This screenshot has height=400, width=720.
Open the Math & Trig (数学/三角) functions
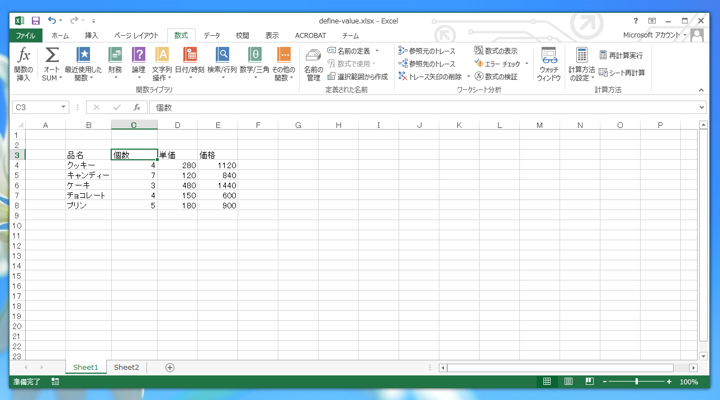click(254, 64)
